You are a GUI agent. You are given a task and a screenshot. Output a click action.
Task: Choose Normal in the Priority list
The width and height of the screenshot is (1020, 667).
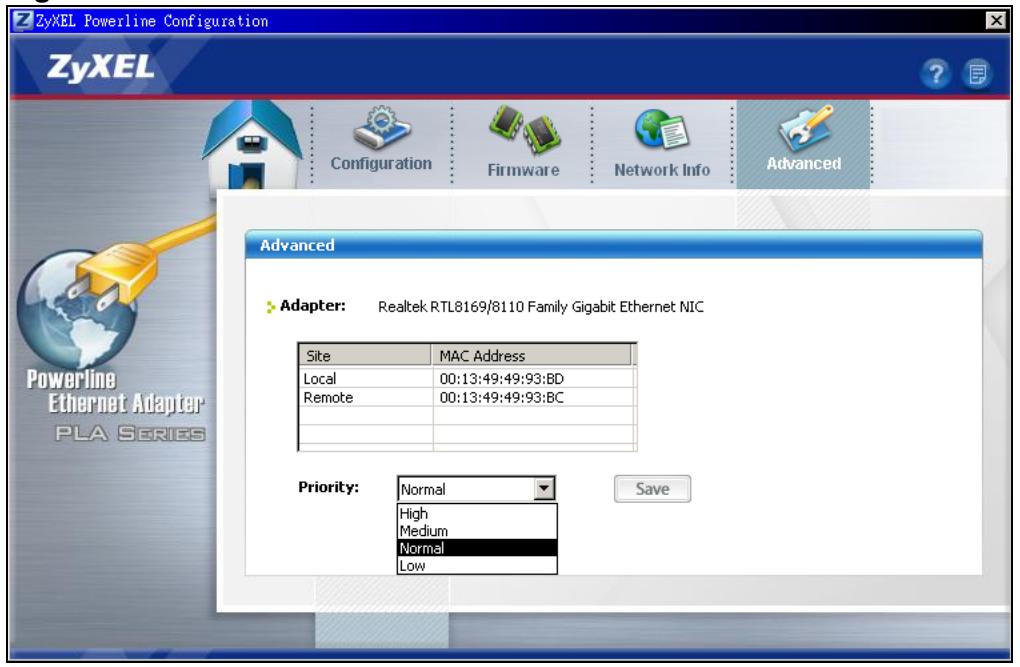(x=477, y=549)
